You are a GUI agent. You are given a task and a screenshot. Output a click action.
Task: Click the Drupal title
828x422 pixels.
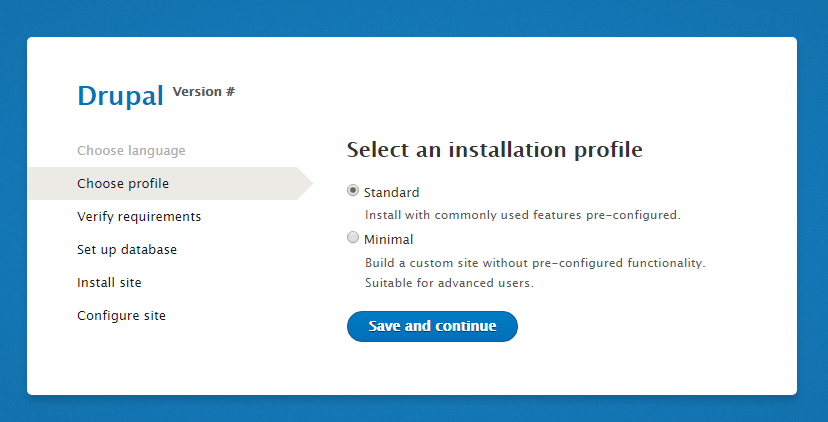(x=120, y=96)
